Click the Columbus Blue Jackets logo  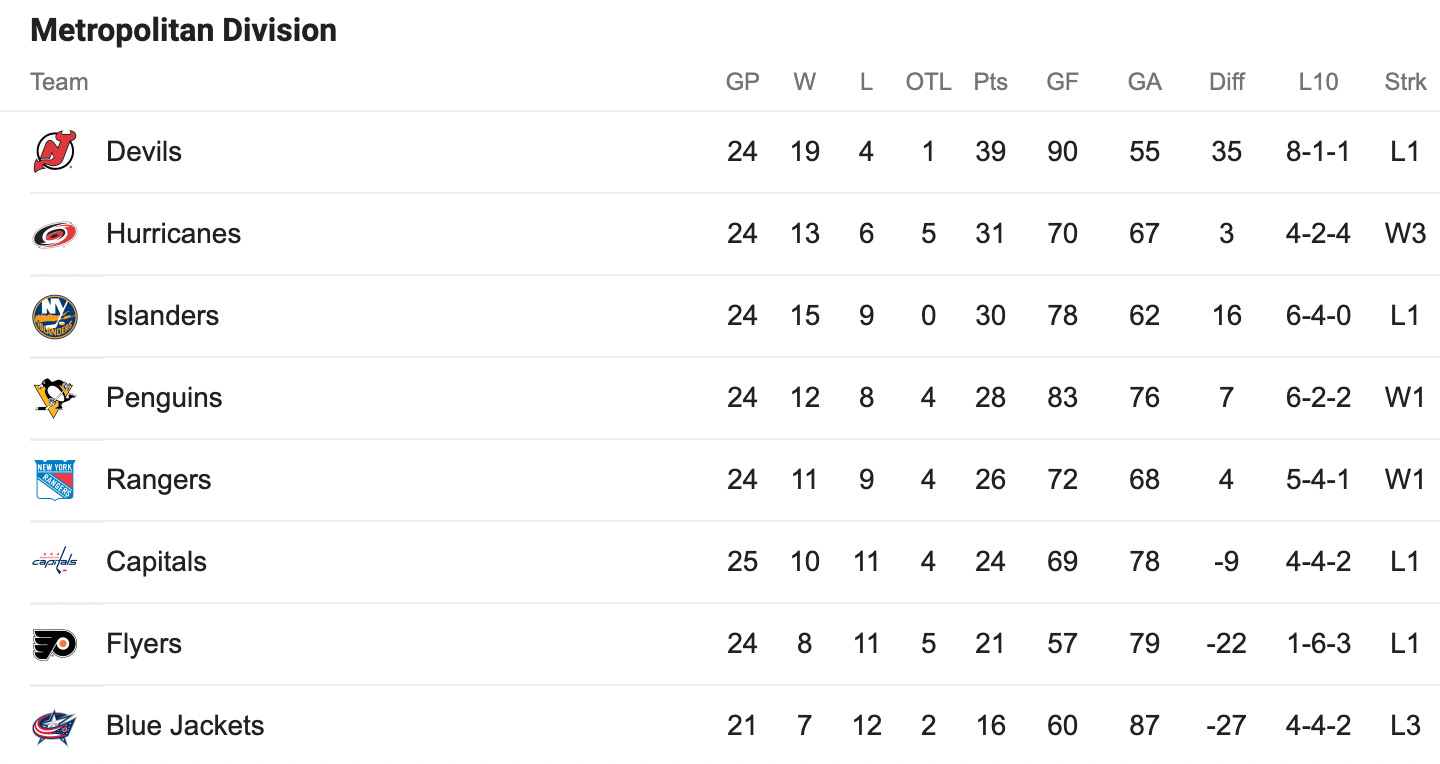tap(54, 726)
